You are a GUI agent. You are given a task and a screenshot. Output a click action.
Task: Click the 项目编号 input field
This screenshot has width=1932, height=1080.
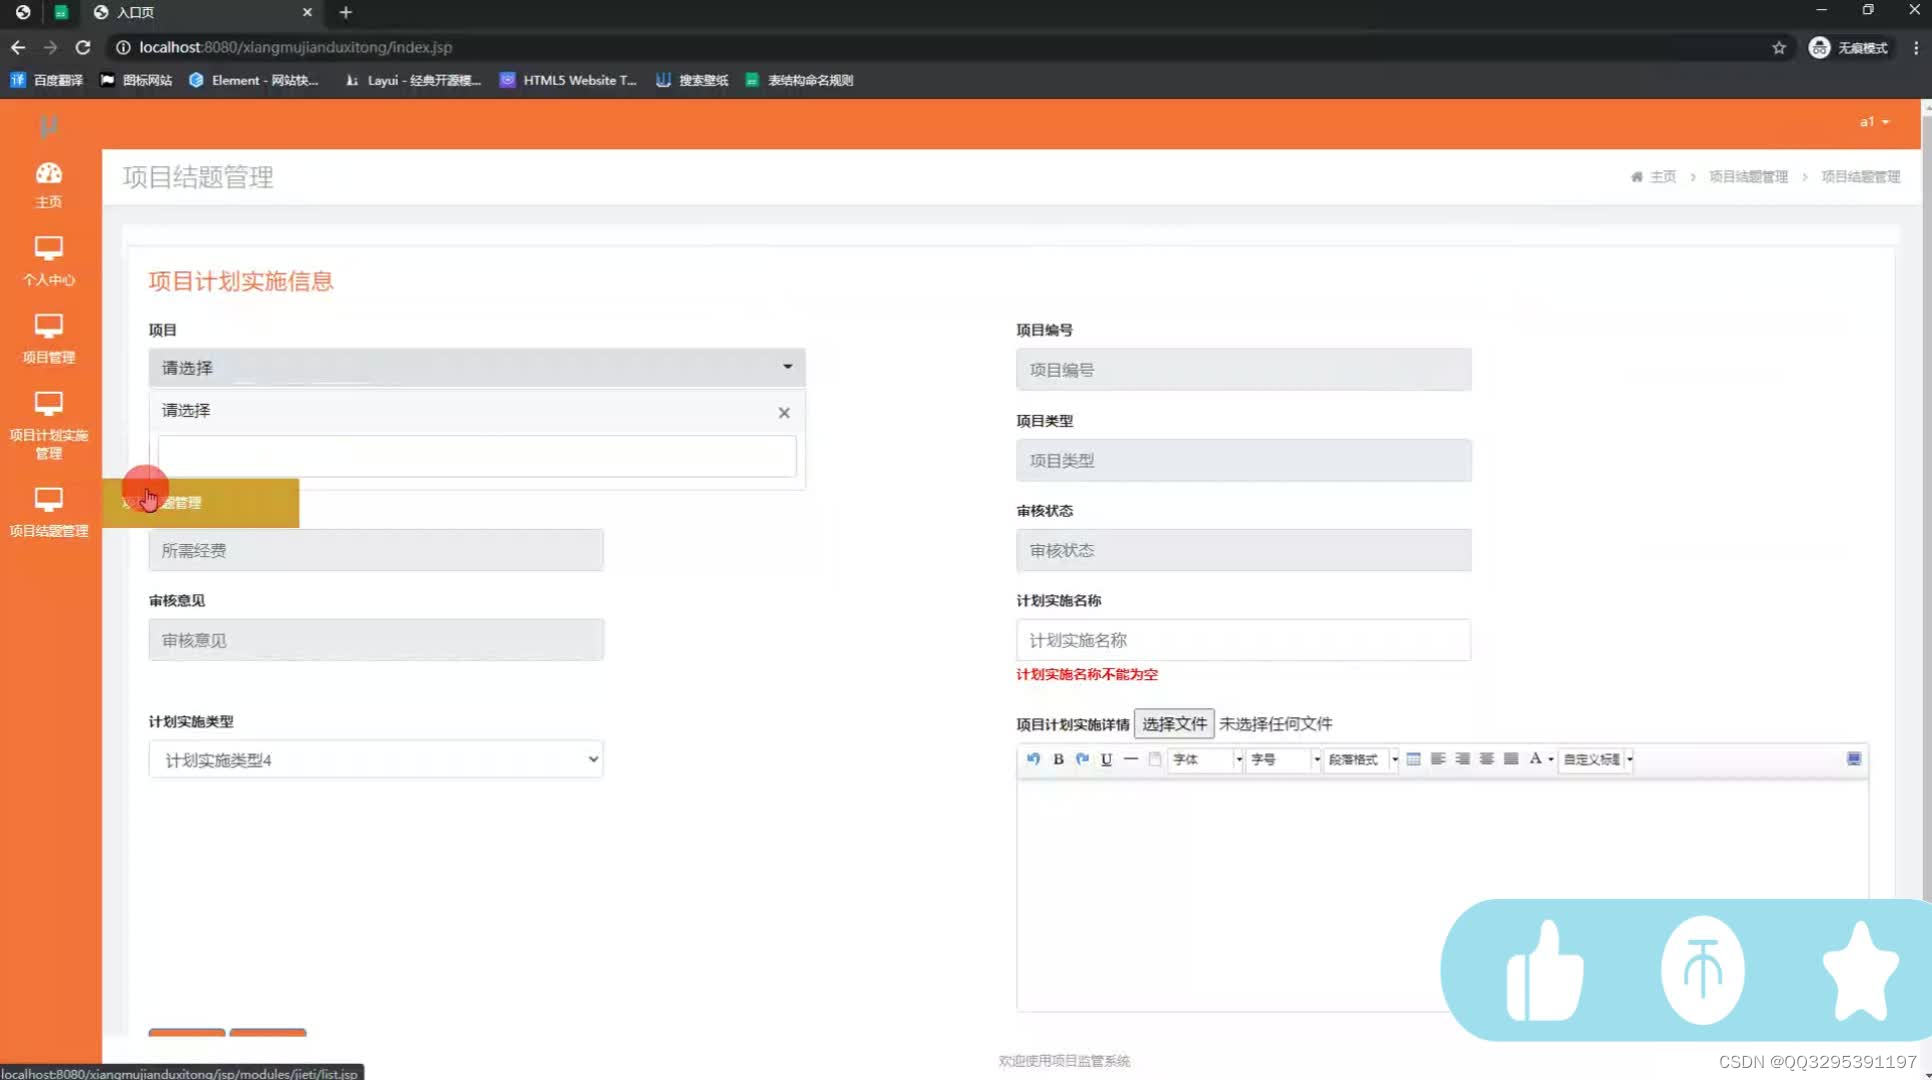tap(1243, 369)
